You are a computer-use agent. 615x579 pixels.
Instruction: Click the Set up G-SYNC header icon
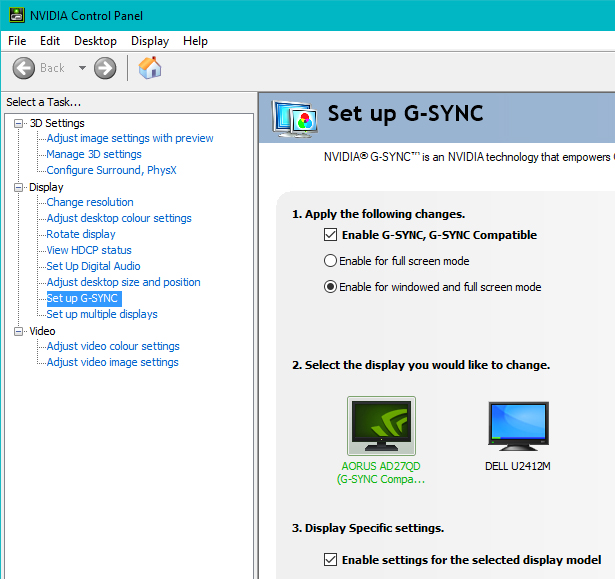[x=295, y=119]
